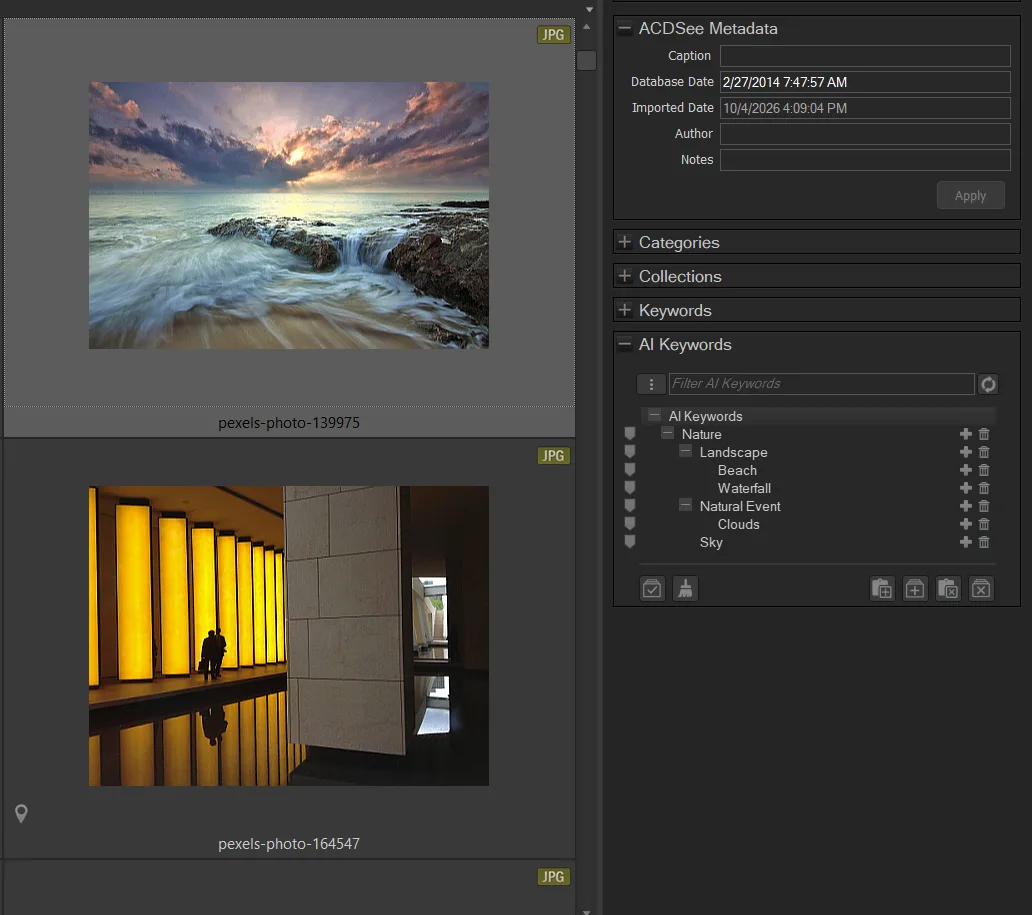
Task: Open the three-dot options menu beside Filter AI Keywords
Action: [651, 384]
